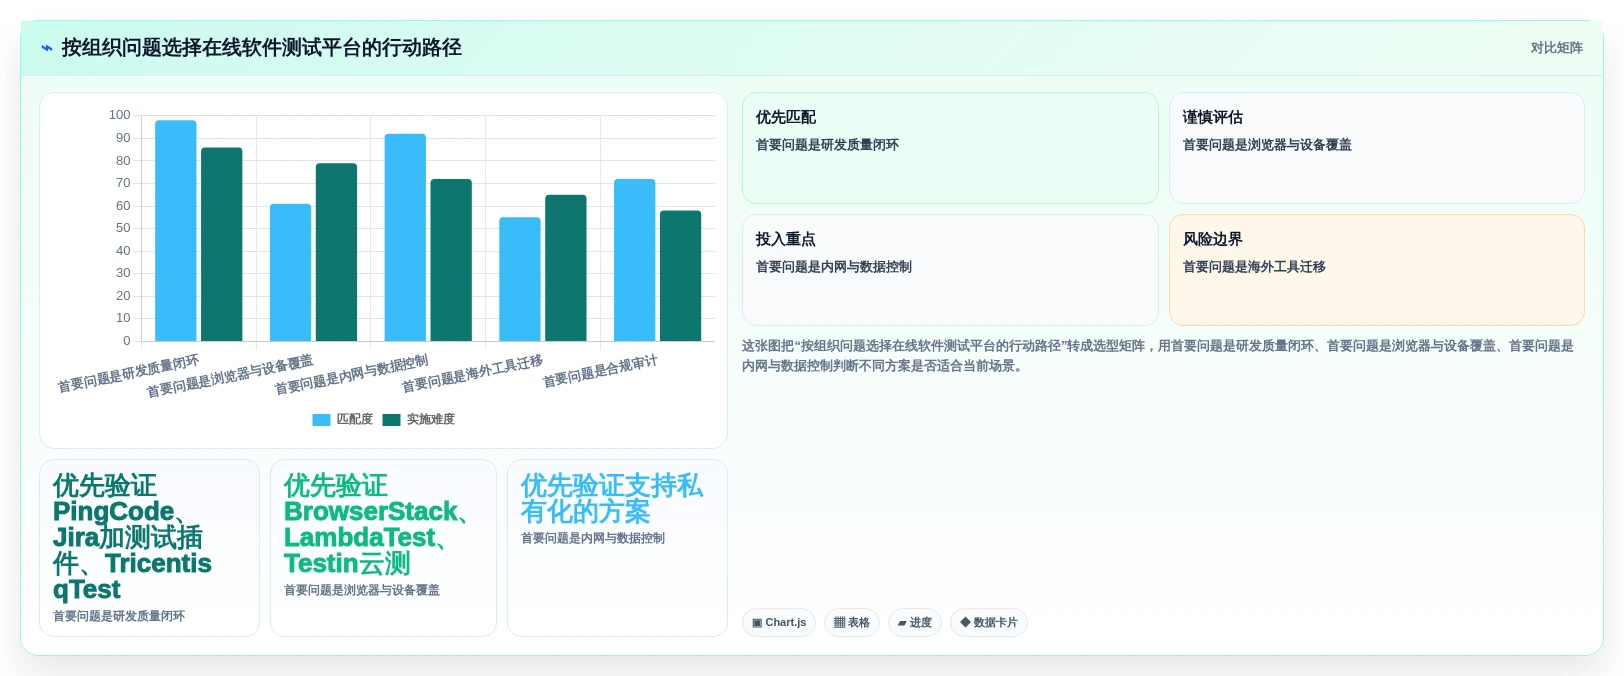Open the 优先匹配 card

(950, 148)
